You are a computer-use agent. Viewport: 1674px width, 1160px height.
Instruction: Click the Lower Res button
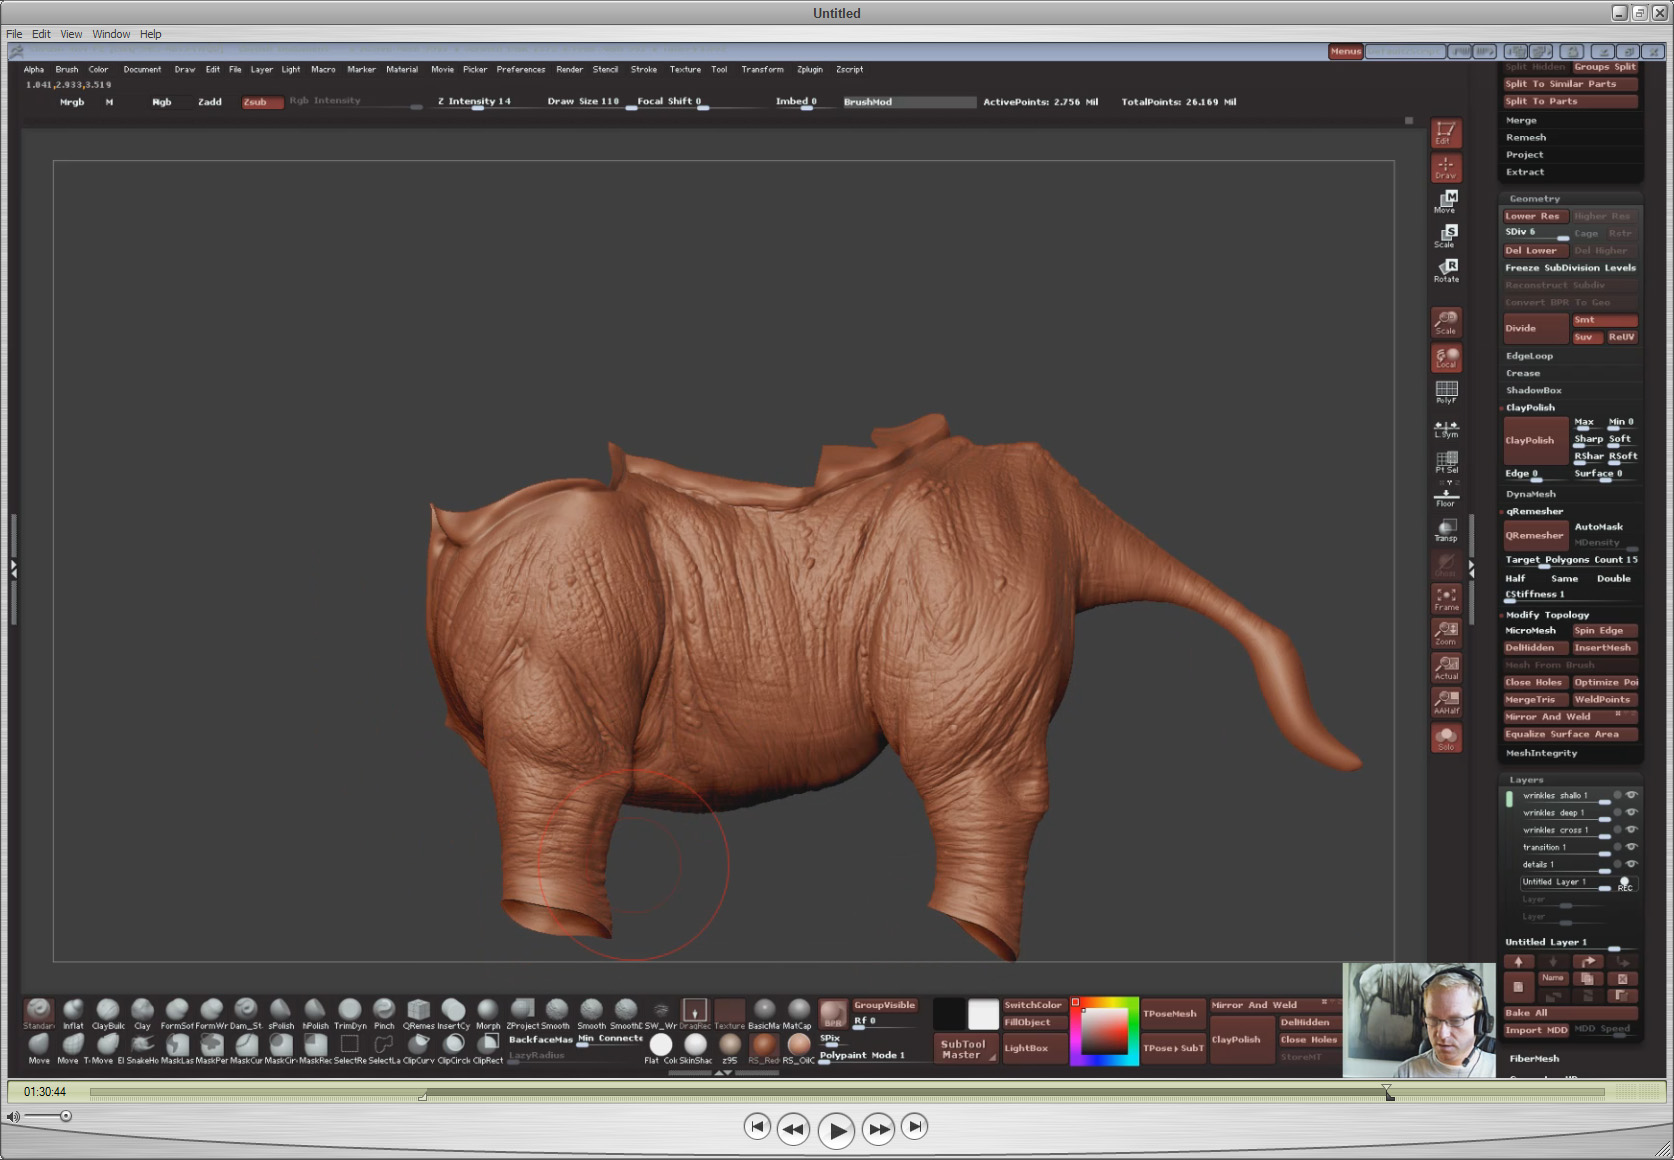tap(1535, 216)
